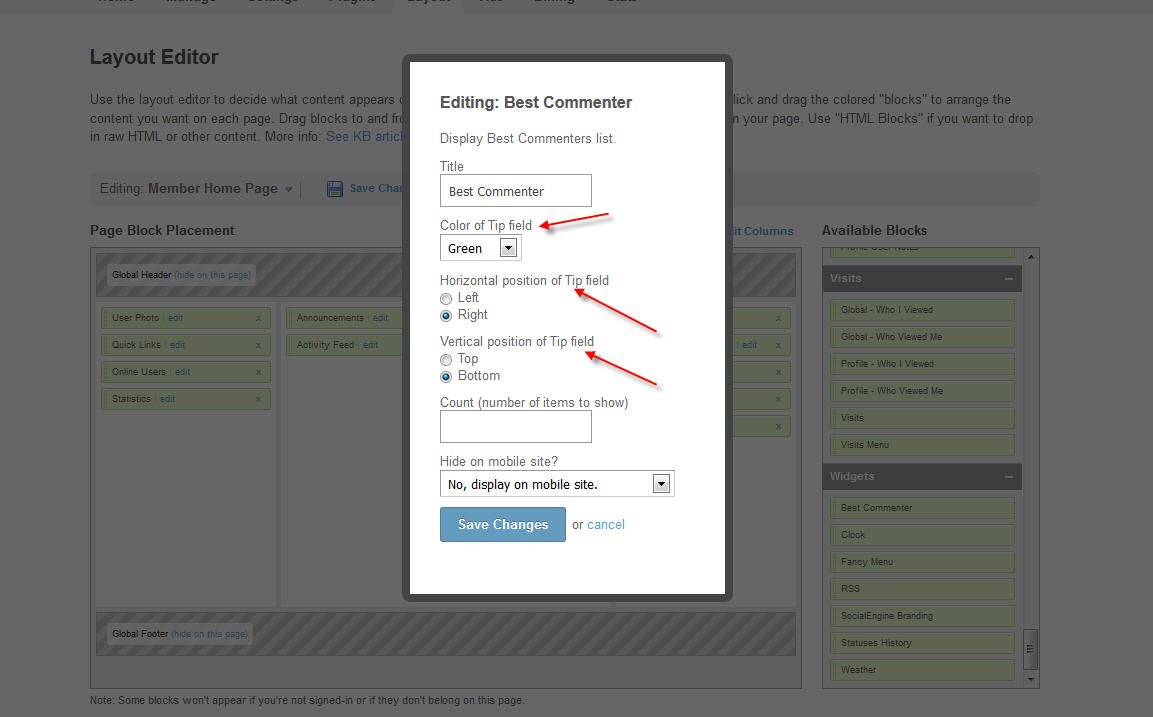Remove the Statistics block with x
Image resolution: width=1153 pixels, height=717 pixels.
pyautogui.click(x=258, y=399)
